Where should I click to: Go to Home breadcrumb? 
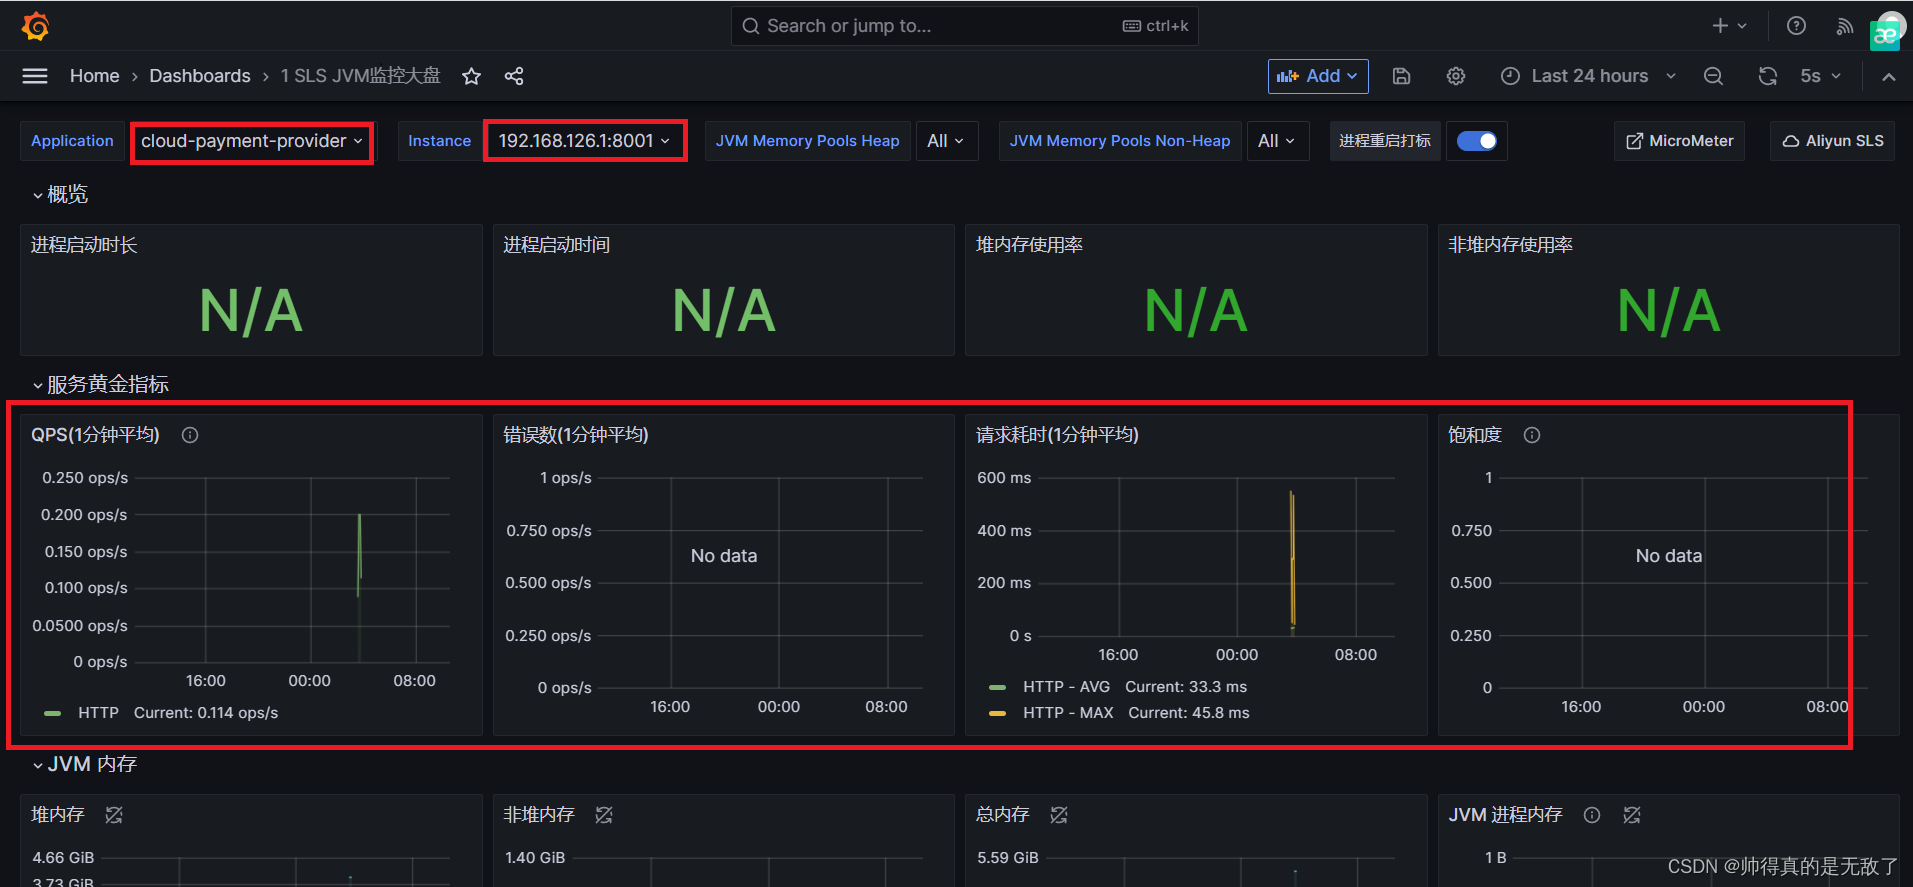click(94, 76)
